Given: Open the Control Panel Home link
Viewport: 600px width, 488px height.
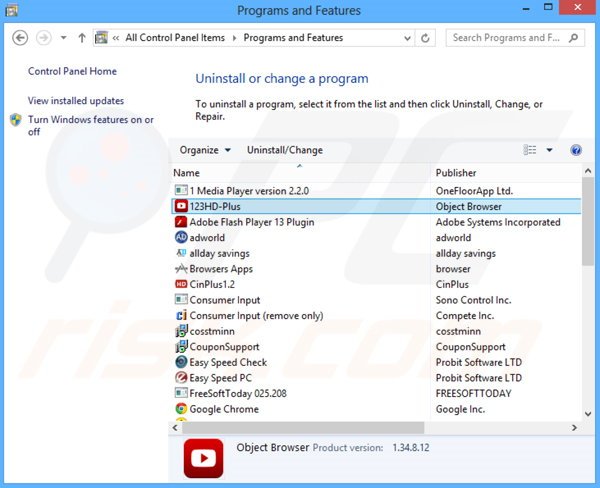Looking at the screenshot, I should click(72, 71).
